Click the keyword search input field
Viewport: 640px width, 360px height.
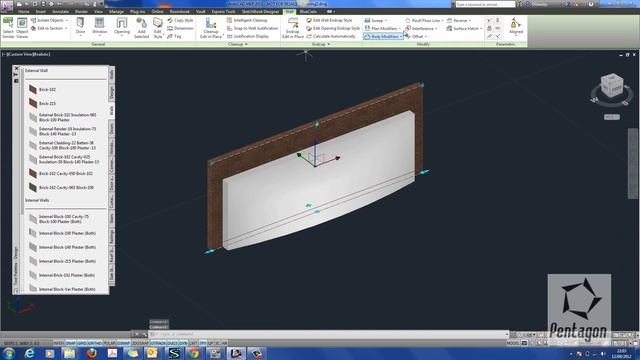click(485, 4)
